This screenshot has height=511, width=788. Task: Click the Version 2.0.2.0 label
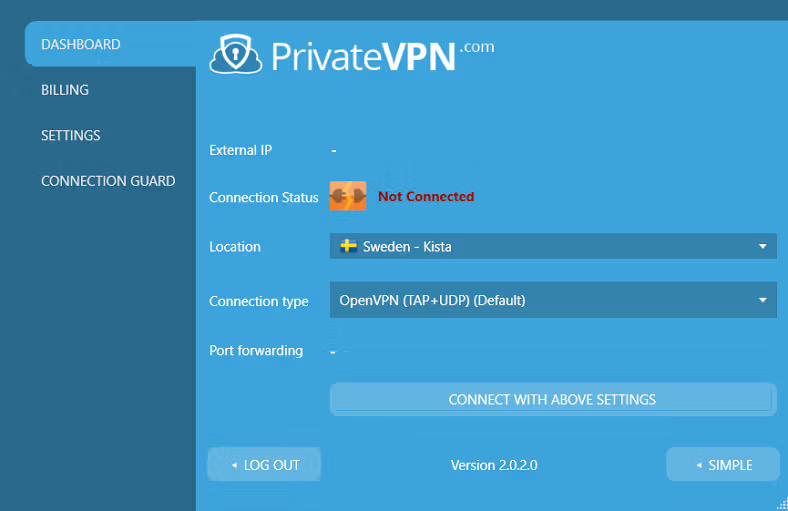pyautogui.click(x=494, y=465)
